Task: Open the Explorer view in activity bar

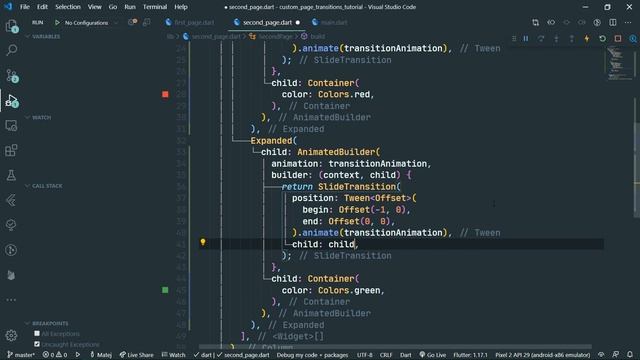Action: click(11, 26)
